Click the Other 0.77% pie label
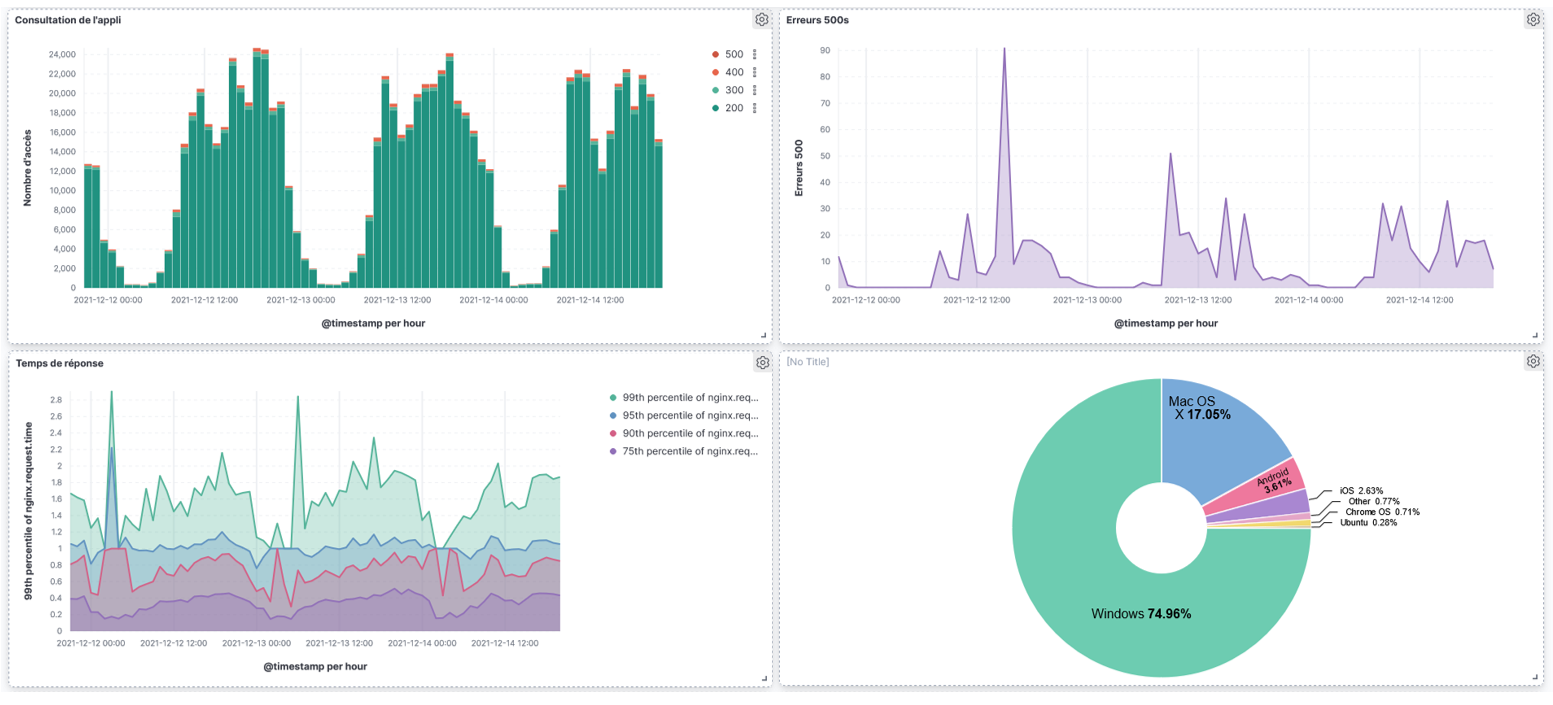Image resolution: width=1553 pixels, height=705 pixels. point(1374,501)
